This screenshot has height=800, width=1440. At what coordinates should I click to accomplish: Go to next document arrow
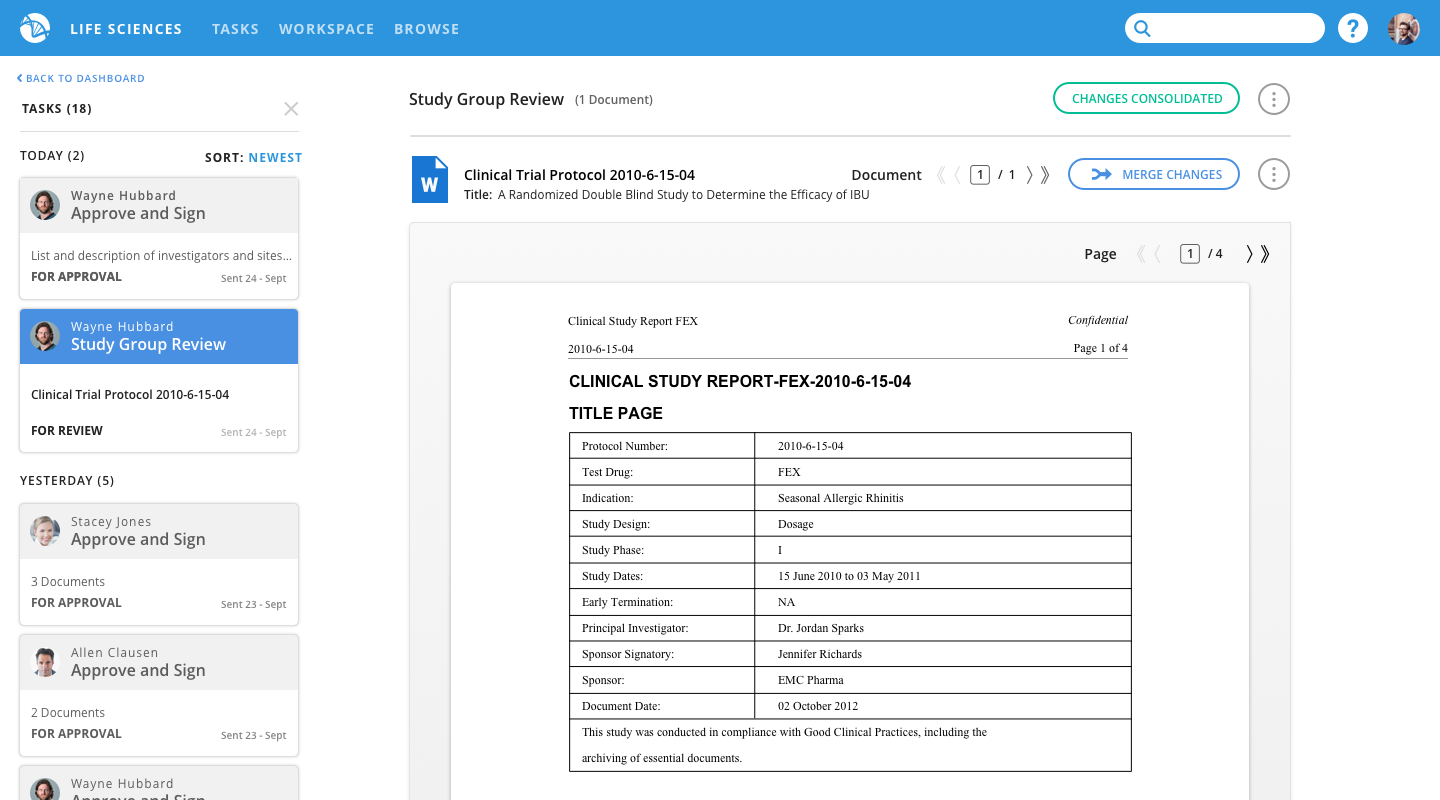click(1029, 175)
